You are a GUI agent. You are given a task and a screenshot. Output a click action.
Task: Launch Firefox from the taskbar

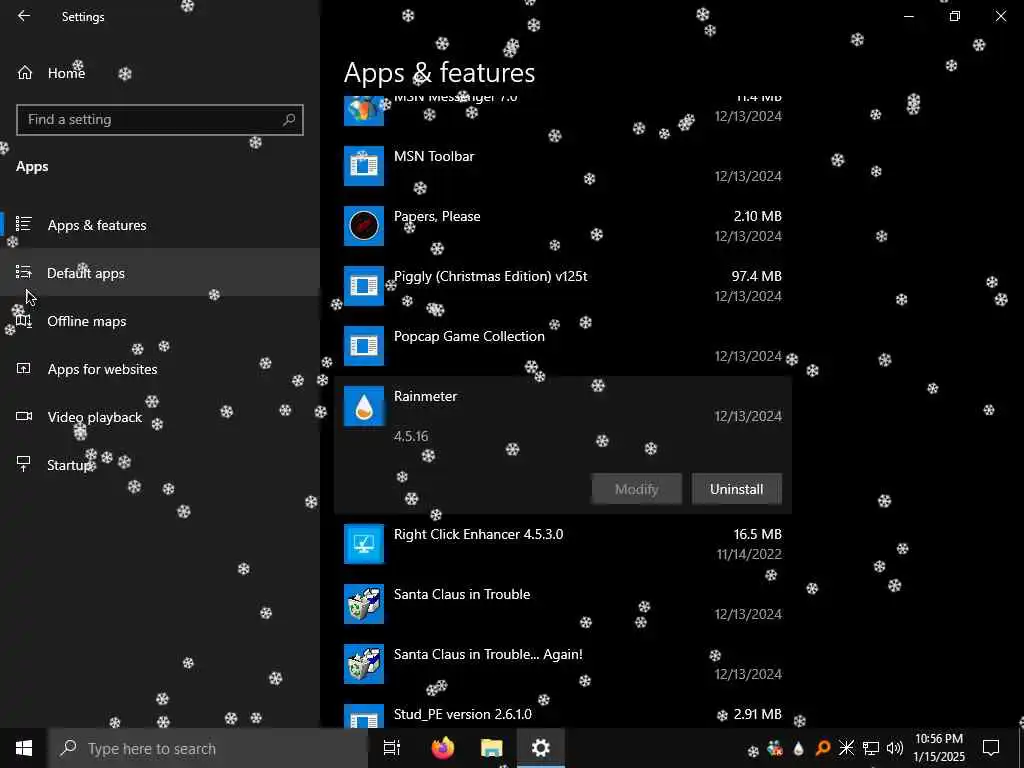click(x=443, y=748)
